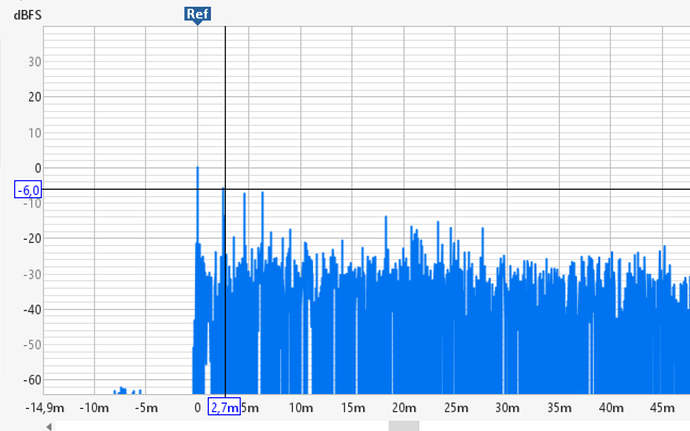Click the 25m label on the time axis
The height and width of the screenshot is (431, 690).
455,407
